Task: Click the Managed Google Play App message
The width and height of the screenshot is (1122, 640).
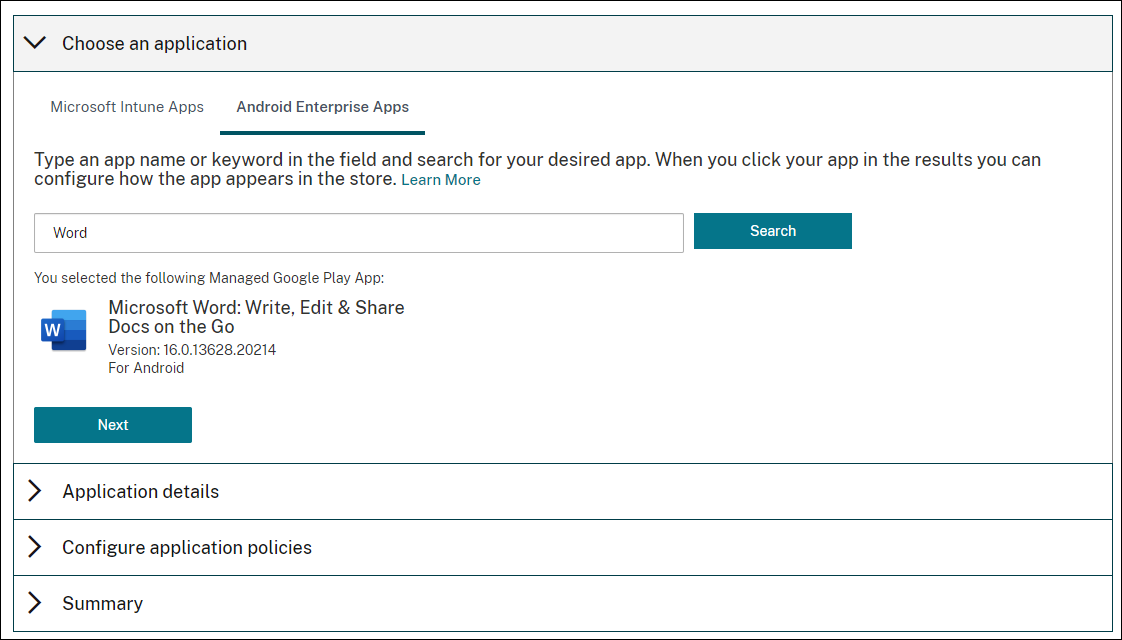Action: pos(209,278)
